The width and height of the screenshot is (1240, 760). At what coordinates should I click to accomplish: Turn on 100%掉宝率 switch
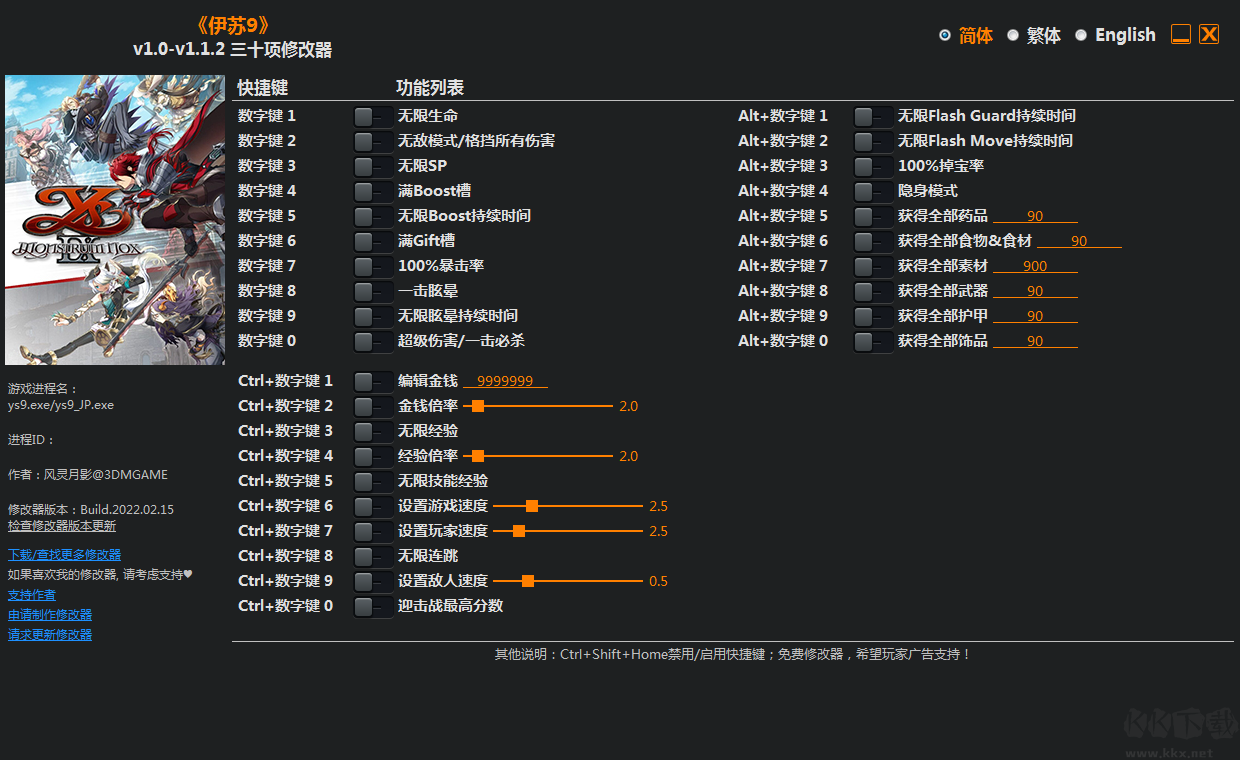pyautogui.click(x=873, y=167)
